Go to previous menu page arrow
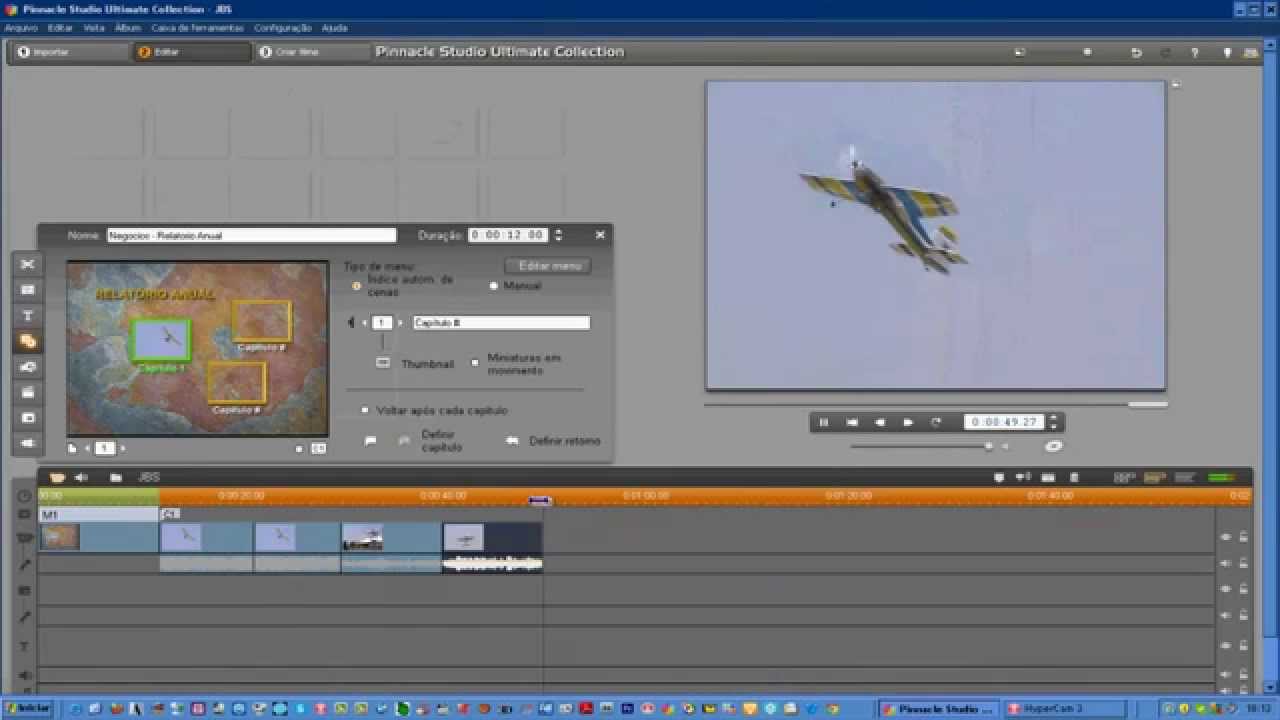Image resolution: width=1280 pixels, height=720 pixels. (87, 449)
